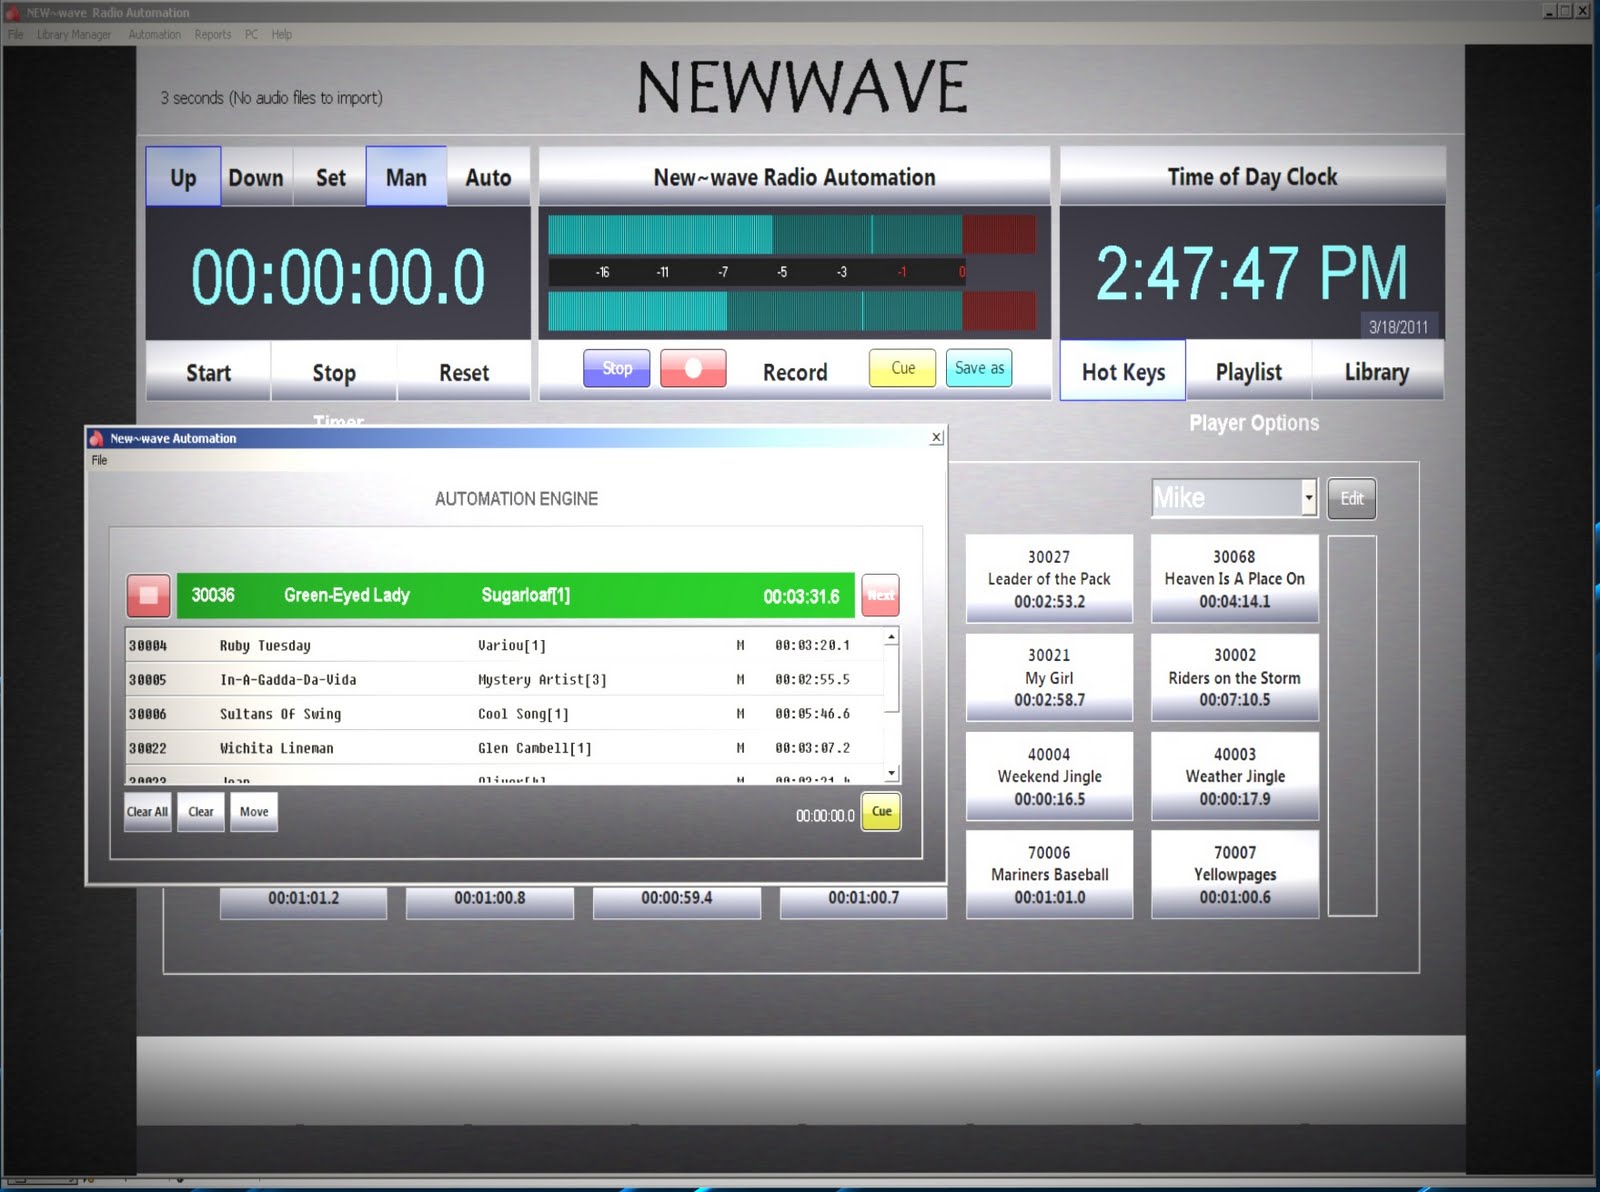This screenshot has height=1192, width=1600.
Task: Click the queue list scroll up arrow
Action: coord(891,637)
